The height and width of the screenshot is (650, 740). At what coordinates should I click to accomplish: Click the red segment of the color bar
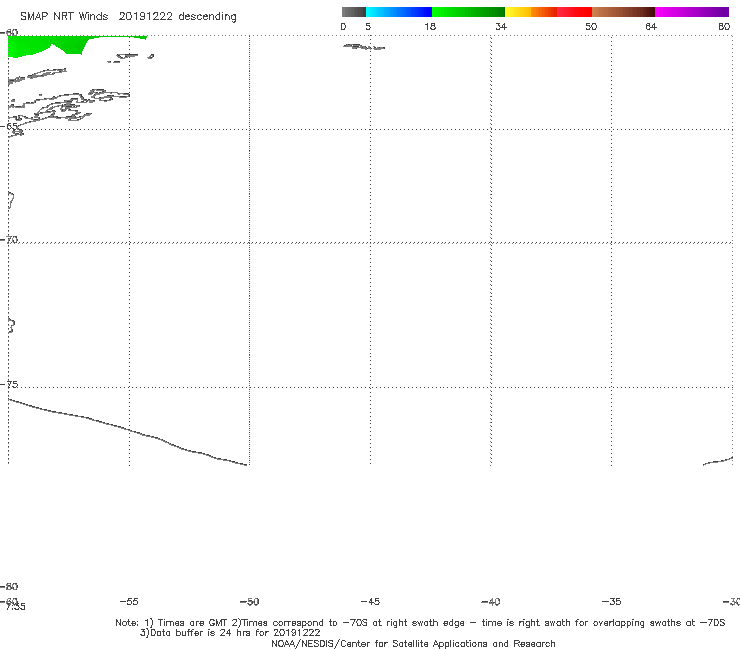pyautogui.click(x=574, y=12)
